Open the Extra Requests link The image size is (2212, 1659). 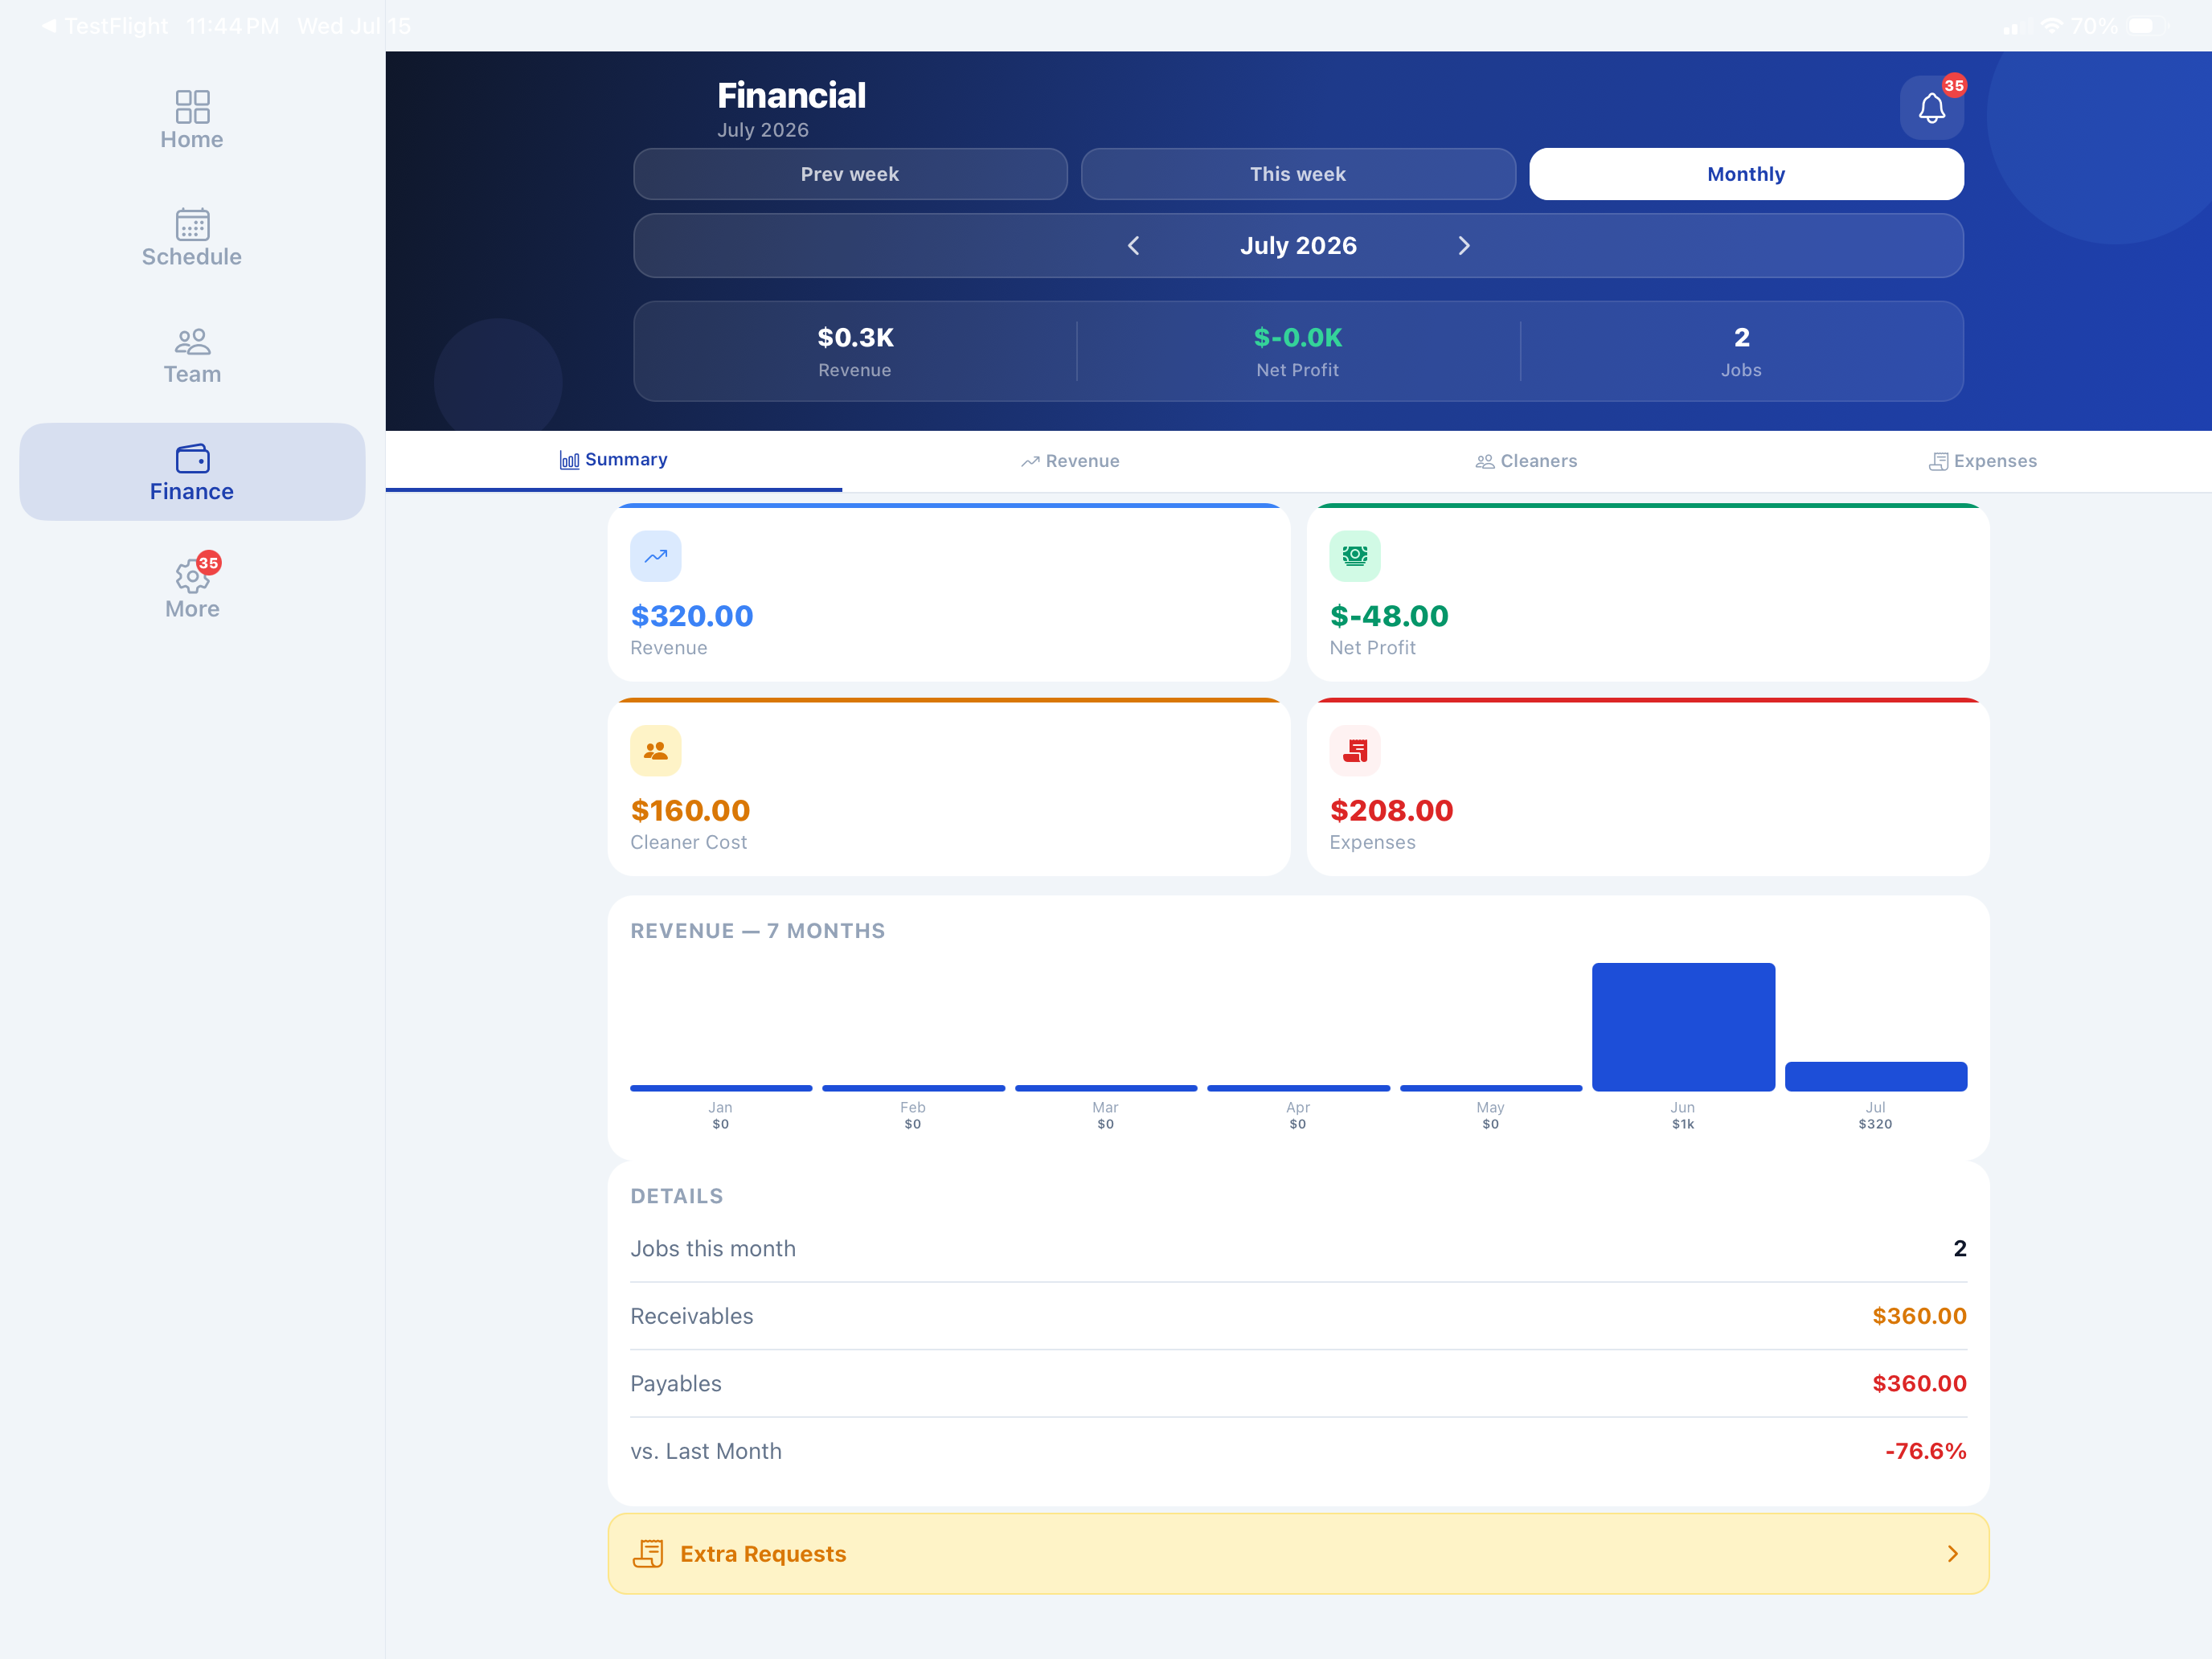(1298, 1553)
